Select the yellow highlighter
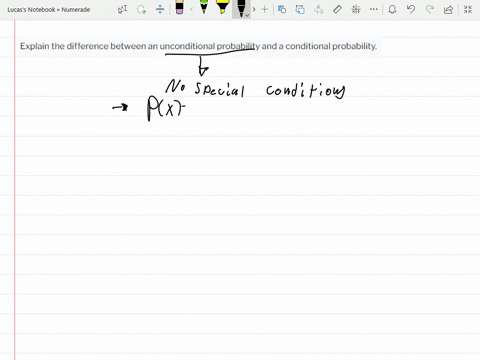 click(x=222, y=7)
